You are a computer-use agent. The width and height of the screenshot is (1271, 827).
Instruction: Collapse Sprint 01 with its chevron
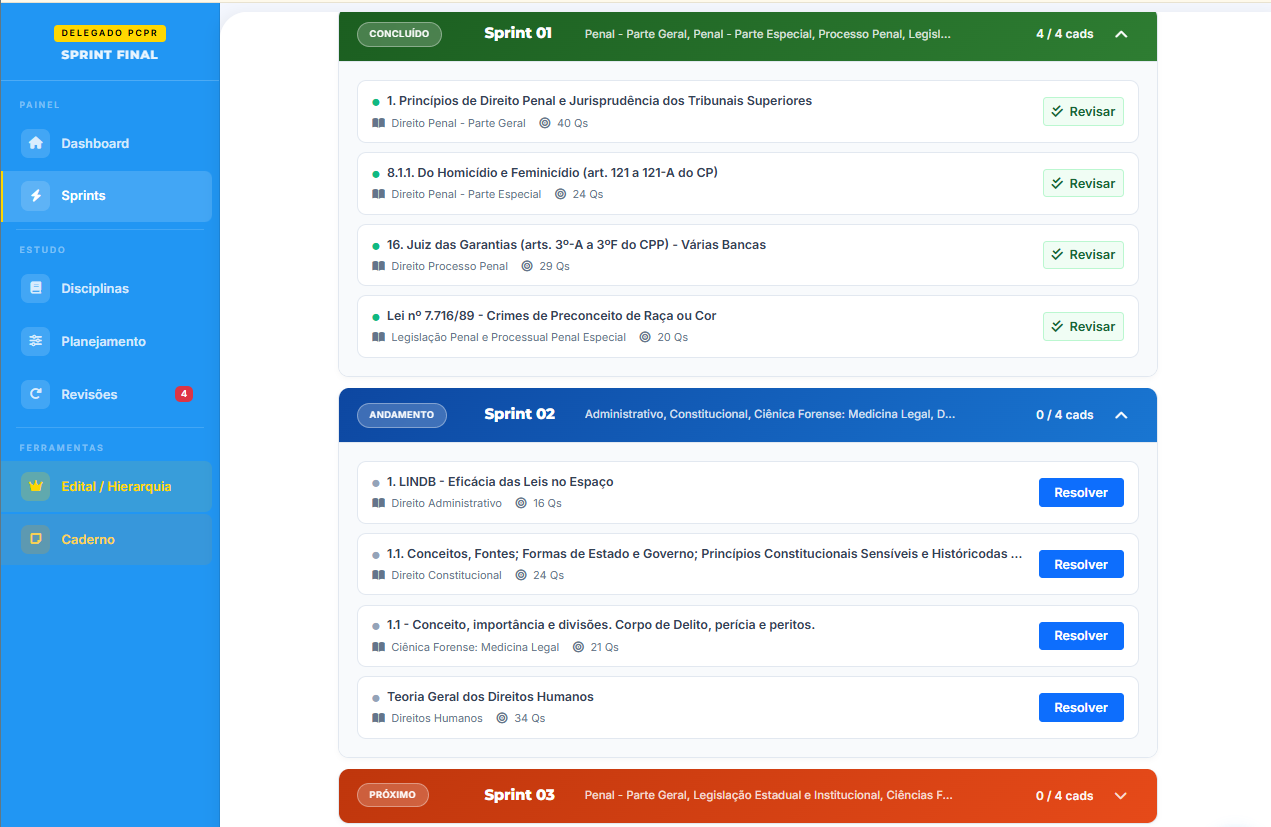pos(1121,34)
